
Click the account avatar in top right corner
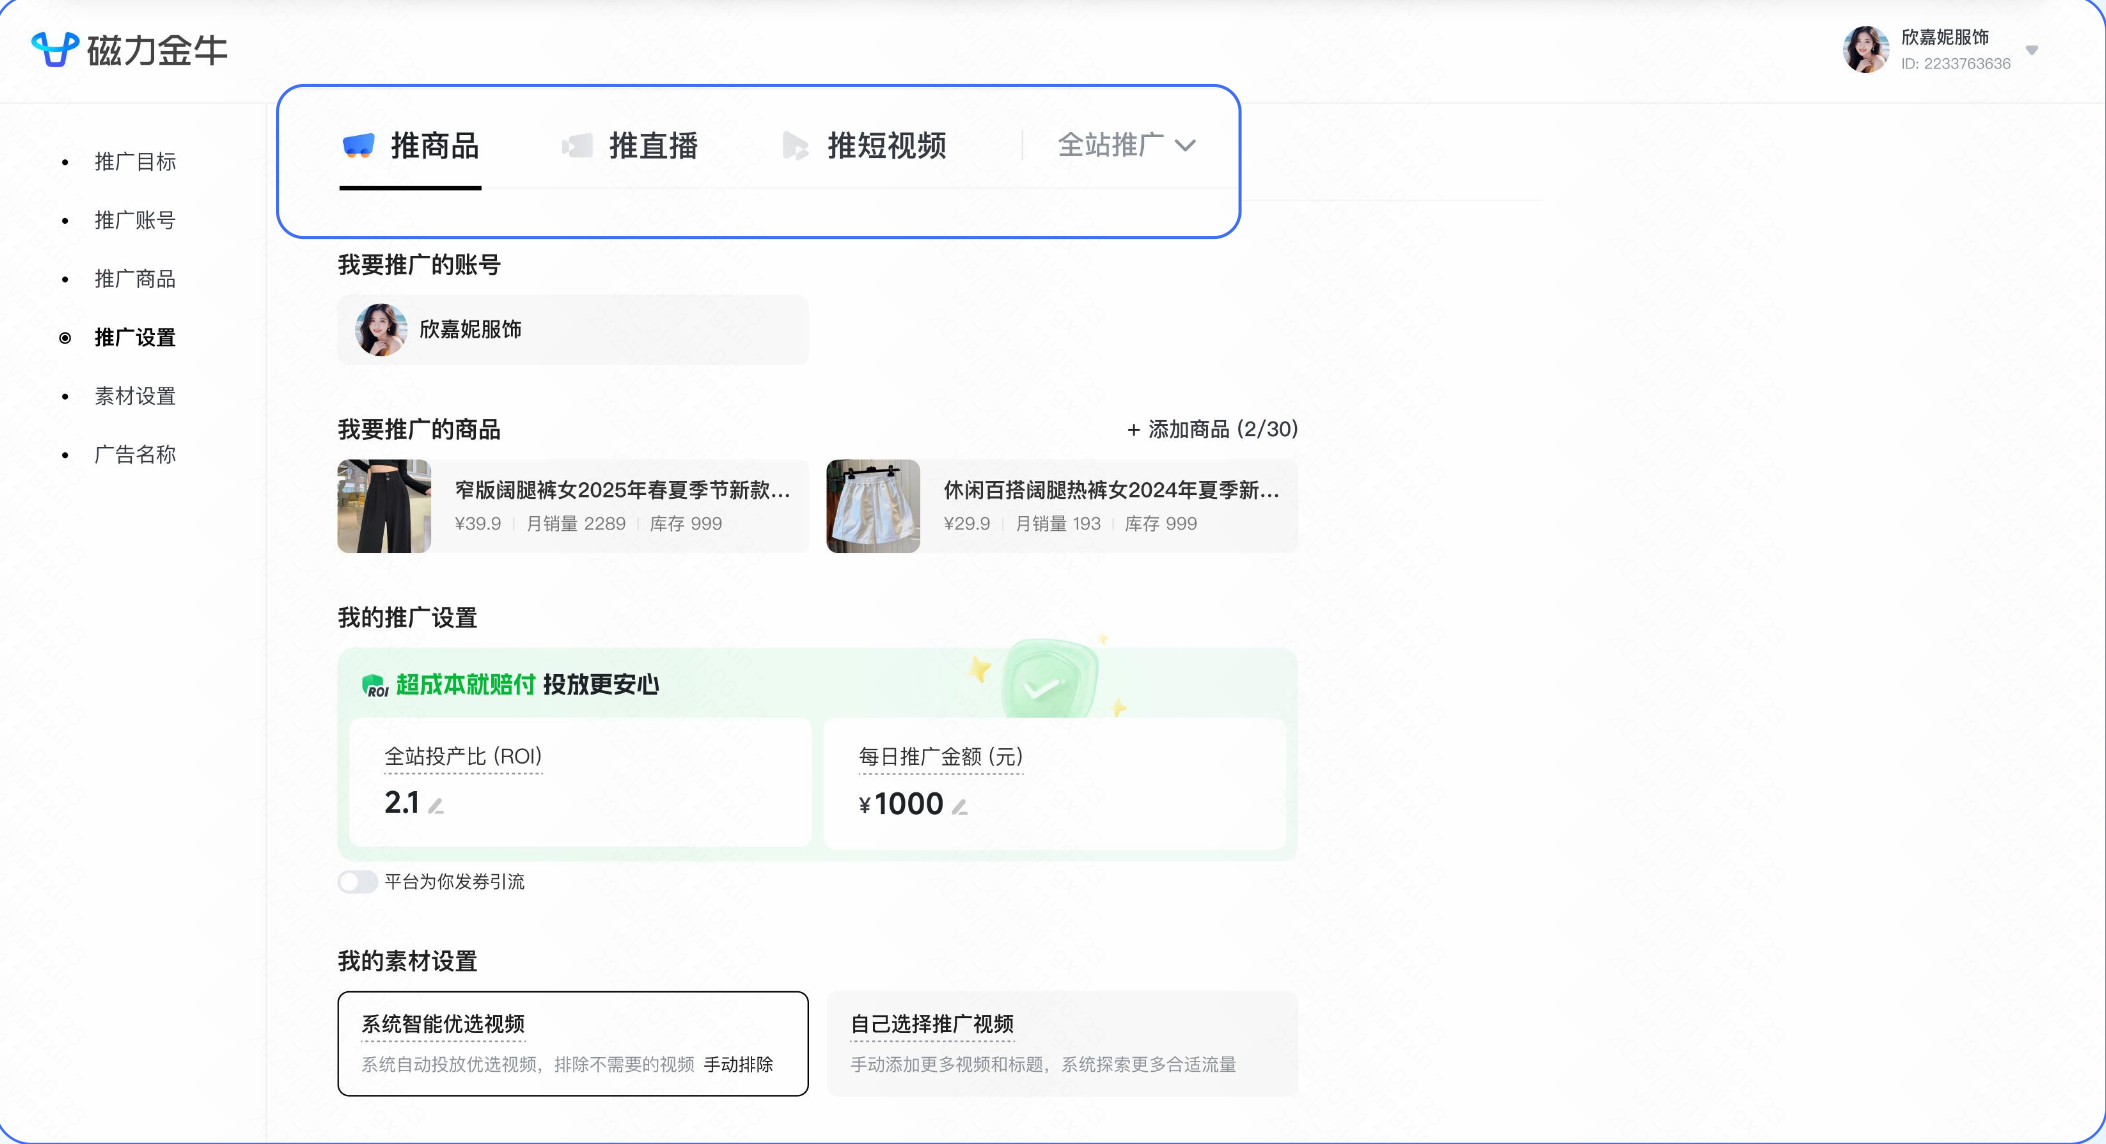(1866, 48)
